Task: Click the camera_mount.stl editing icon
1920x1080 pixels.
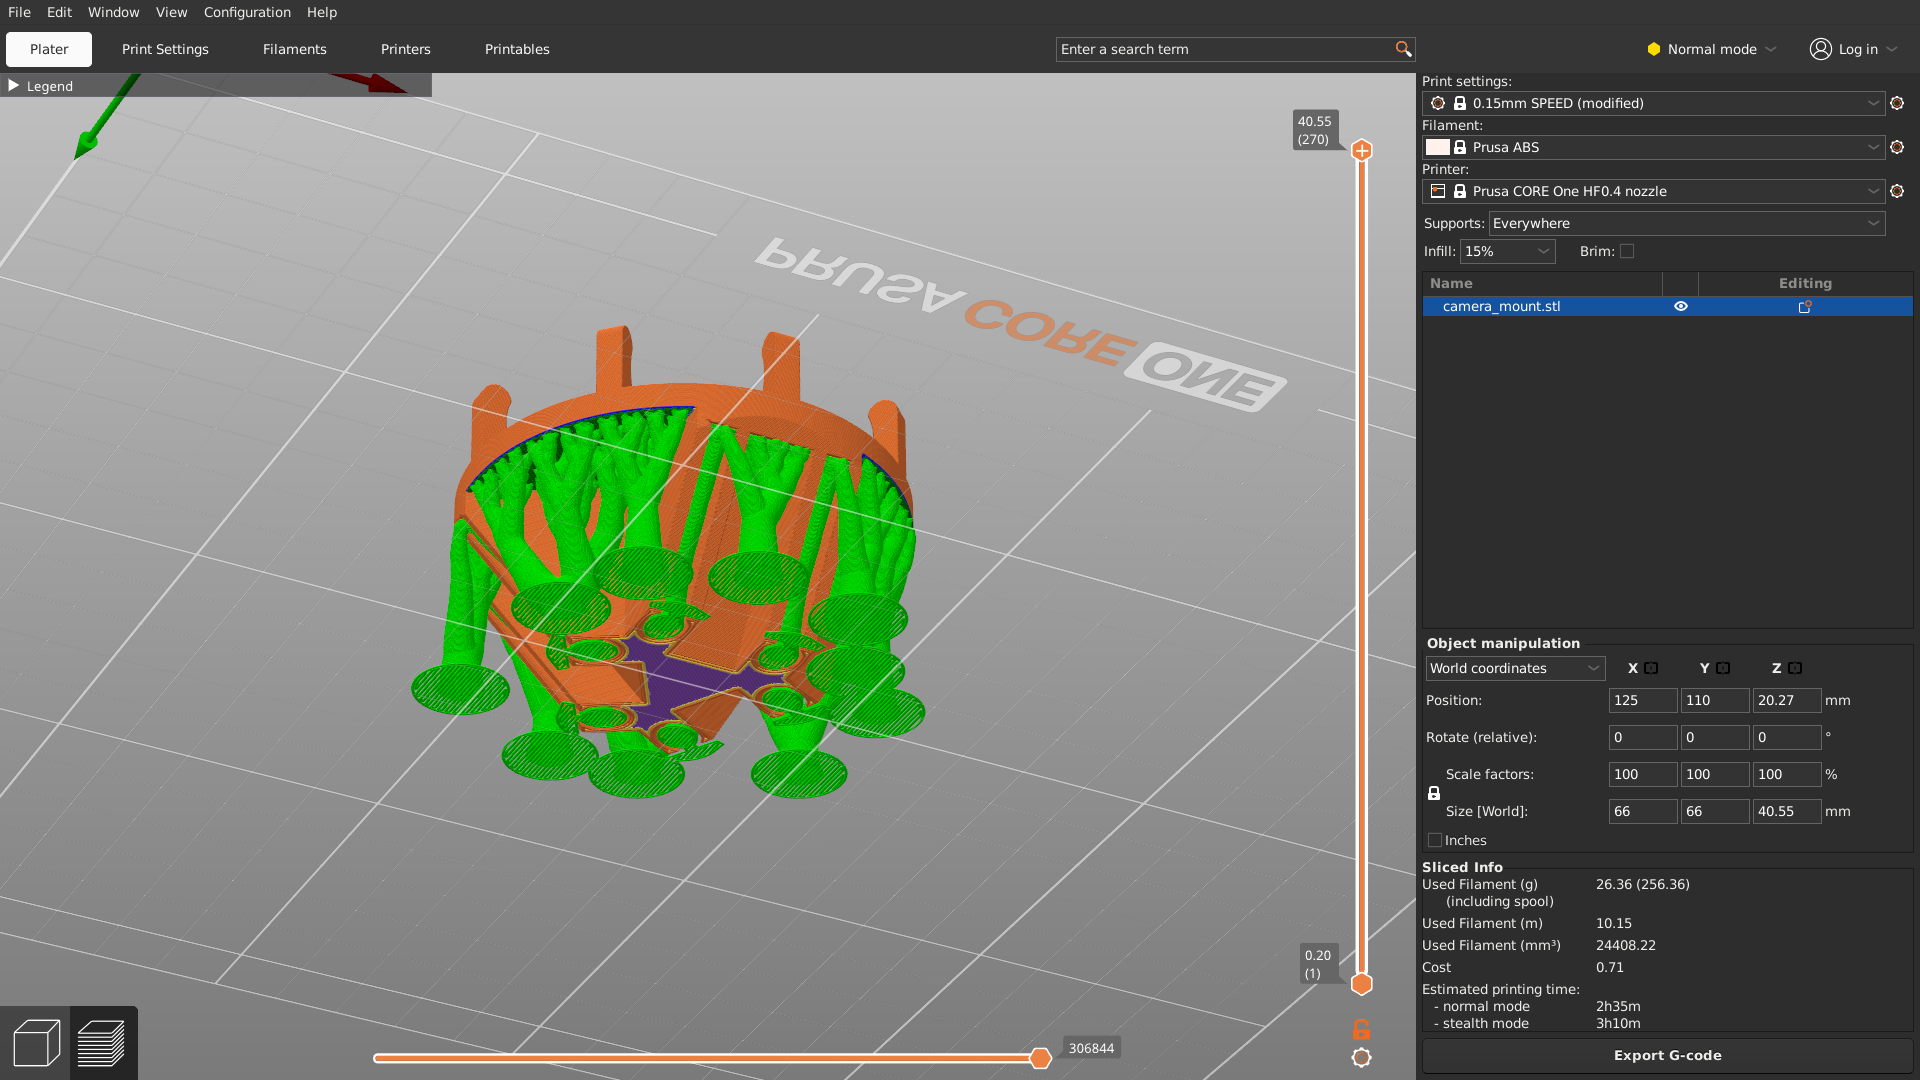Action: (1805, 307)
